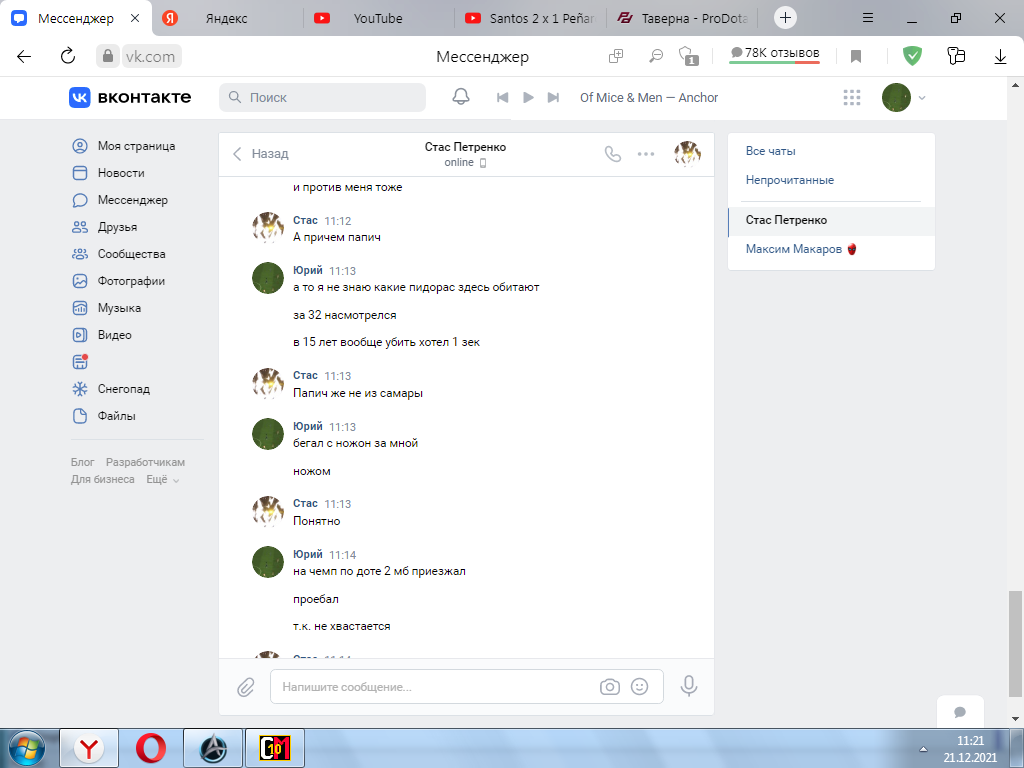Open Друзья in the left sidebar

[x=117, y=227]
